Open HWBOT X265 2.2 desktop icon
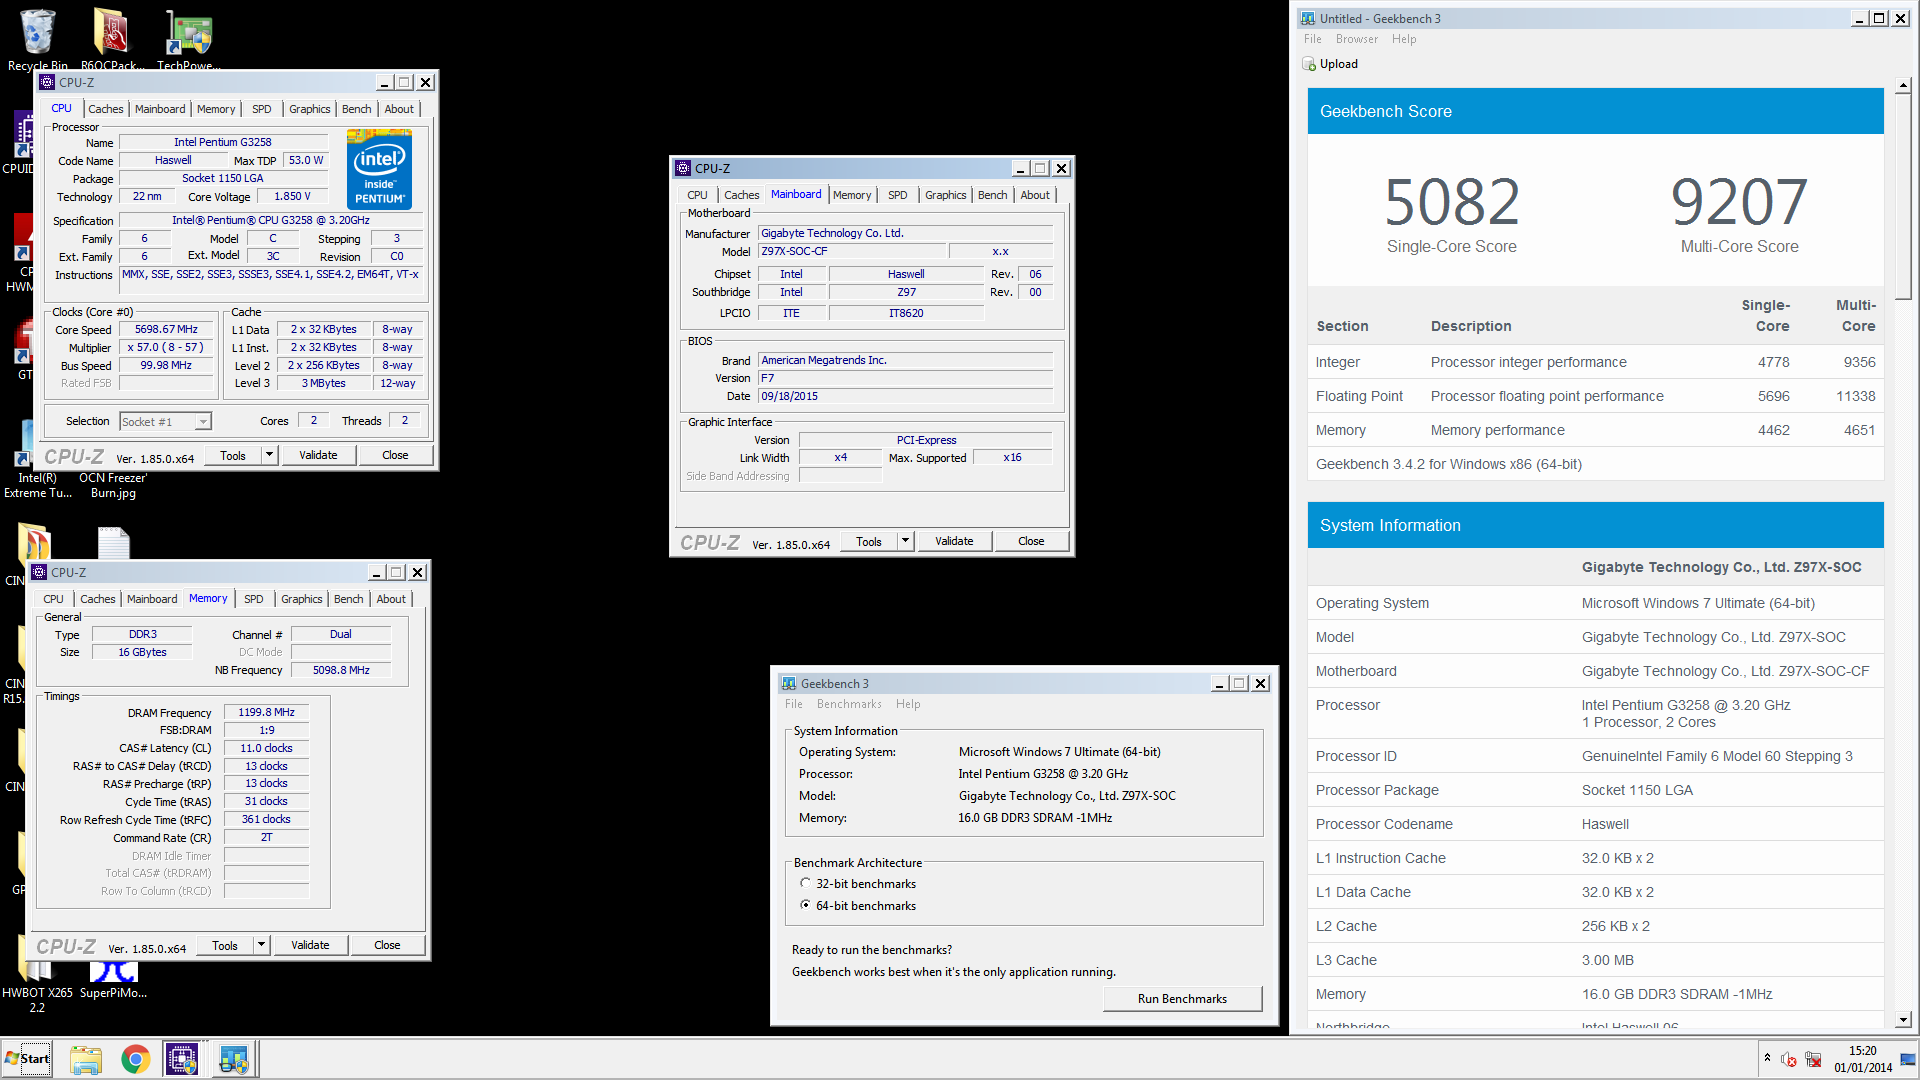The width and height of the screenshot is (1920, 1080). pos(37,985)
